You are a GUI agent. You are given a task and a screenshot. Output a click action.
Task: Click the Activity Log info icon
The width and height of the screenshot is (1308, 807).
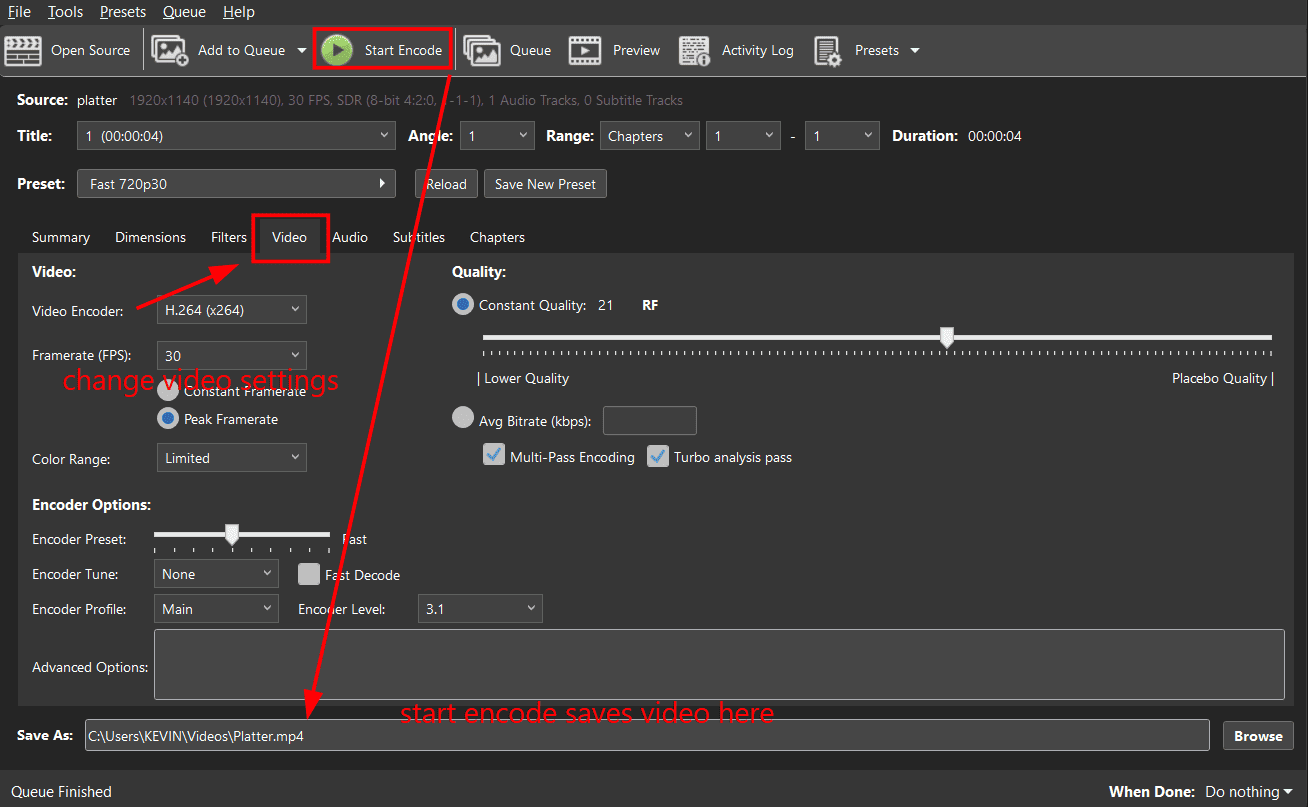tap(695, 50)
